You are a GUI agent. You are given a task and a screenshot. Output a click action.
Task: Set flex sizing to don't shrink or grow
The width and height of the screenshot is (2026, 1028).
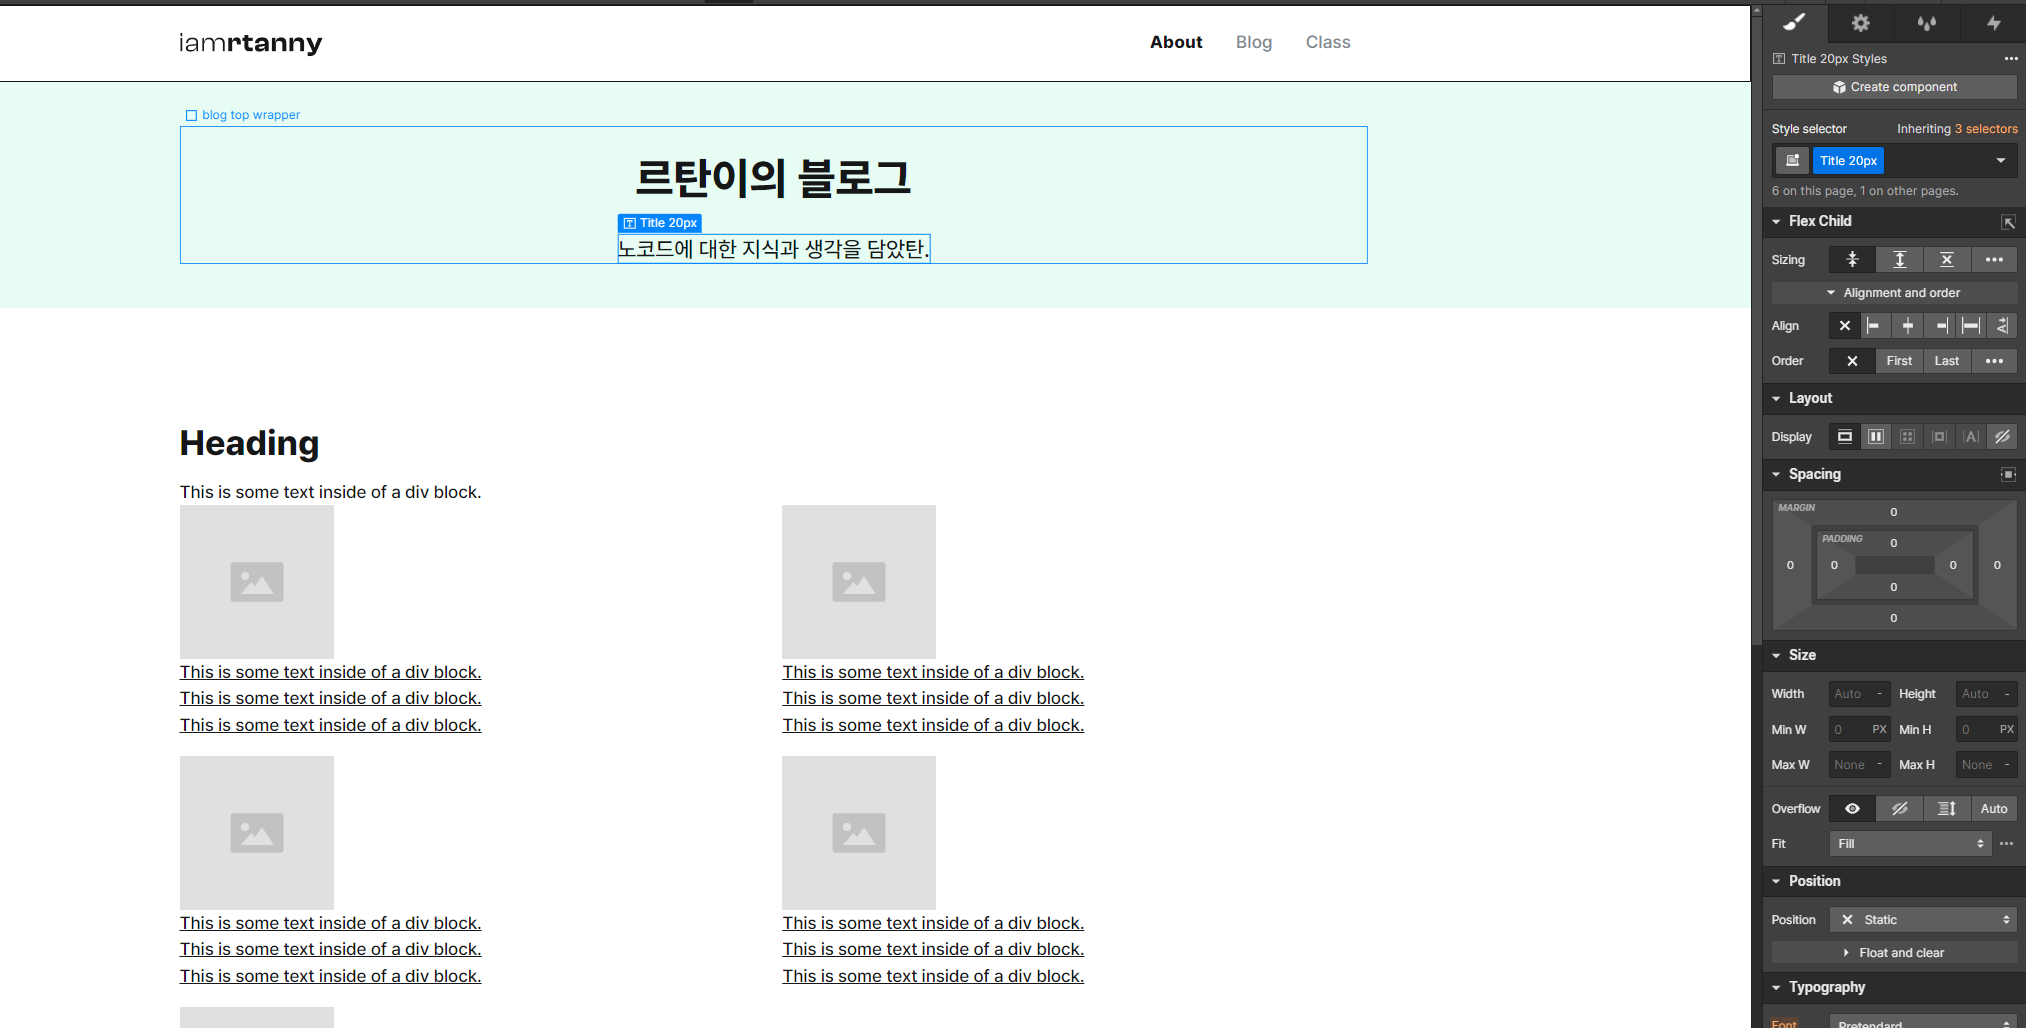[x=1946, y=260]
